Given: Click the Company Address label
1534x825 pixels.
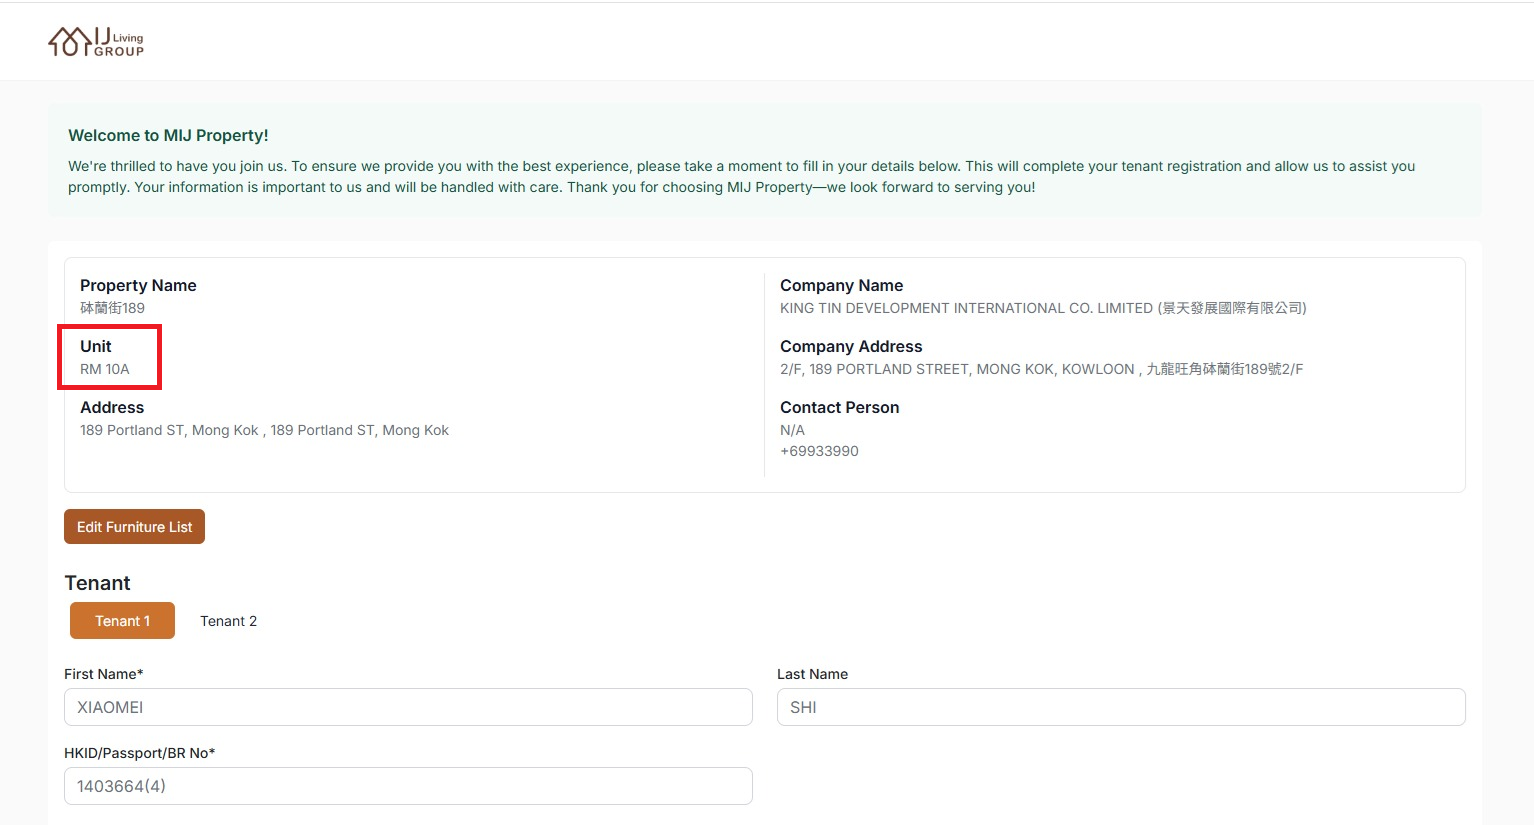Looking at the screenshot, I should (851, 346).
